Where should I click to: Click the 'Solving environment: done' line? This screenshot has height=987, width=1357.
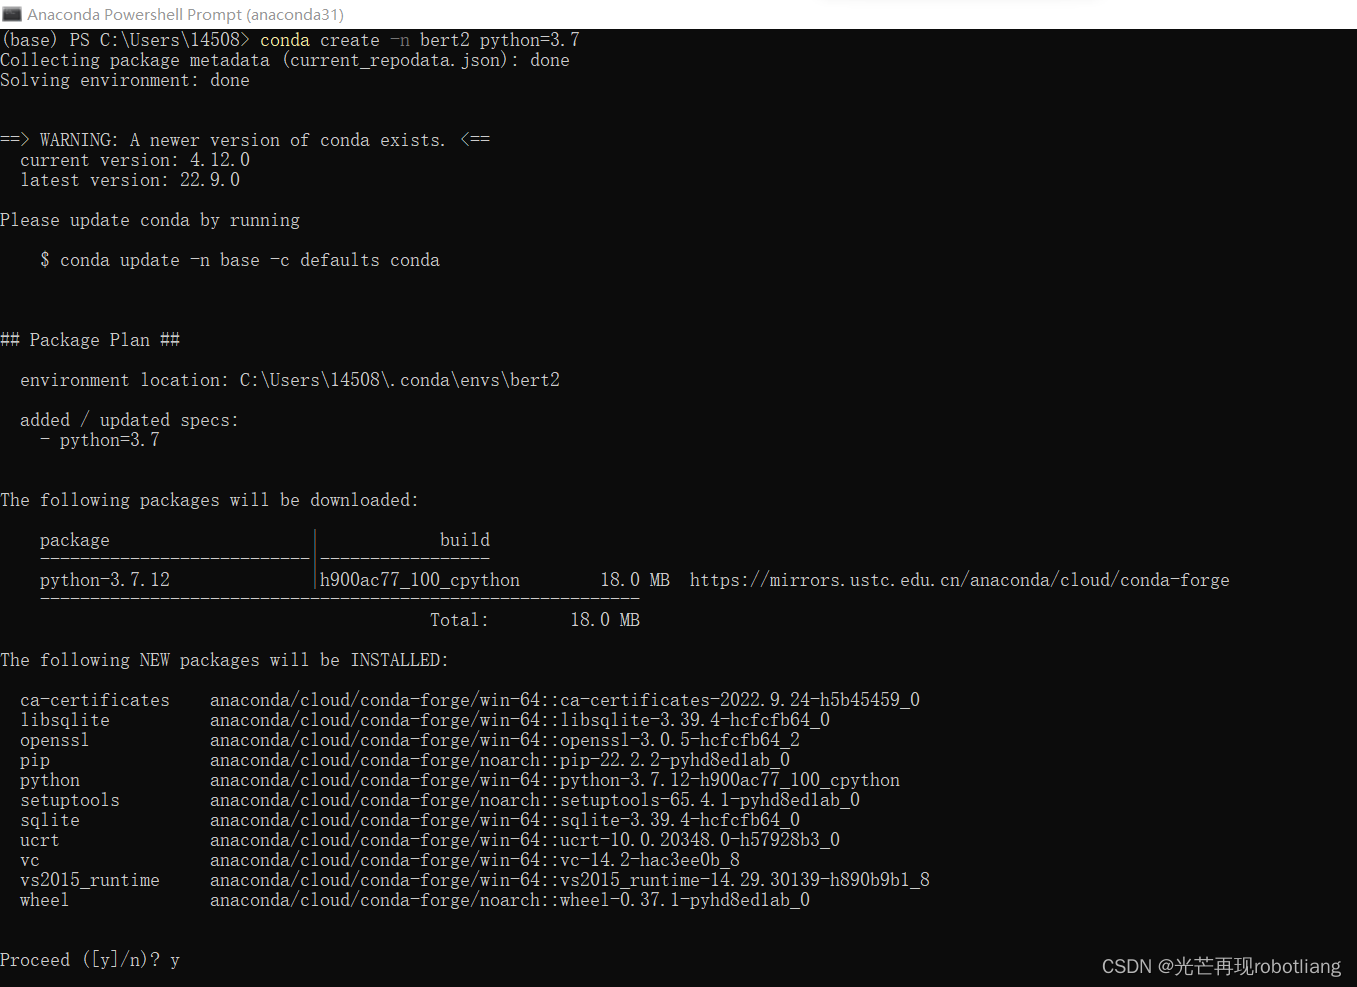point(125,80)
